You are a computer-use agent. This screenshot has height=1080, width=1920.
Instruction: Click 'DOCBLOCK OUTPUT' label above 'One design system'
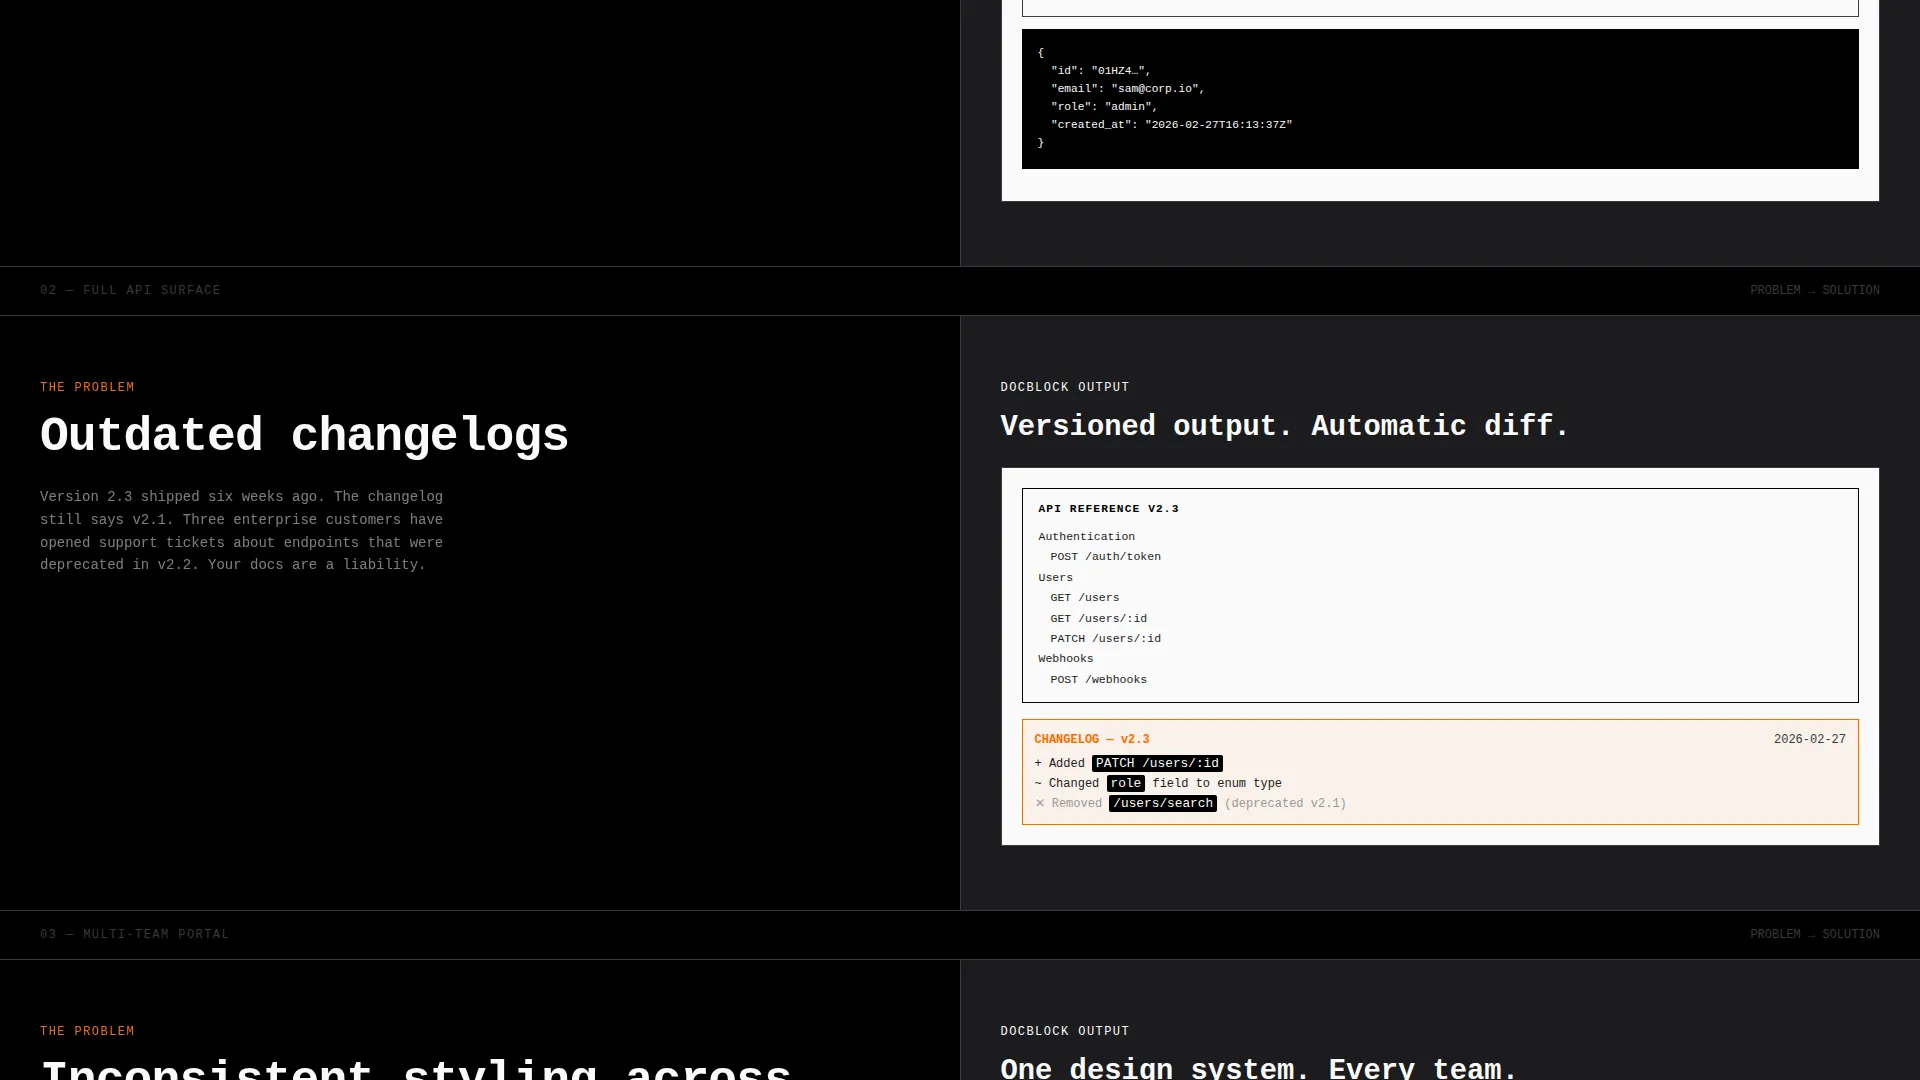[1064, 1031]
